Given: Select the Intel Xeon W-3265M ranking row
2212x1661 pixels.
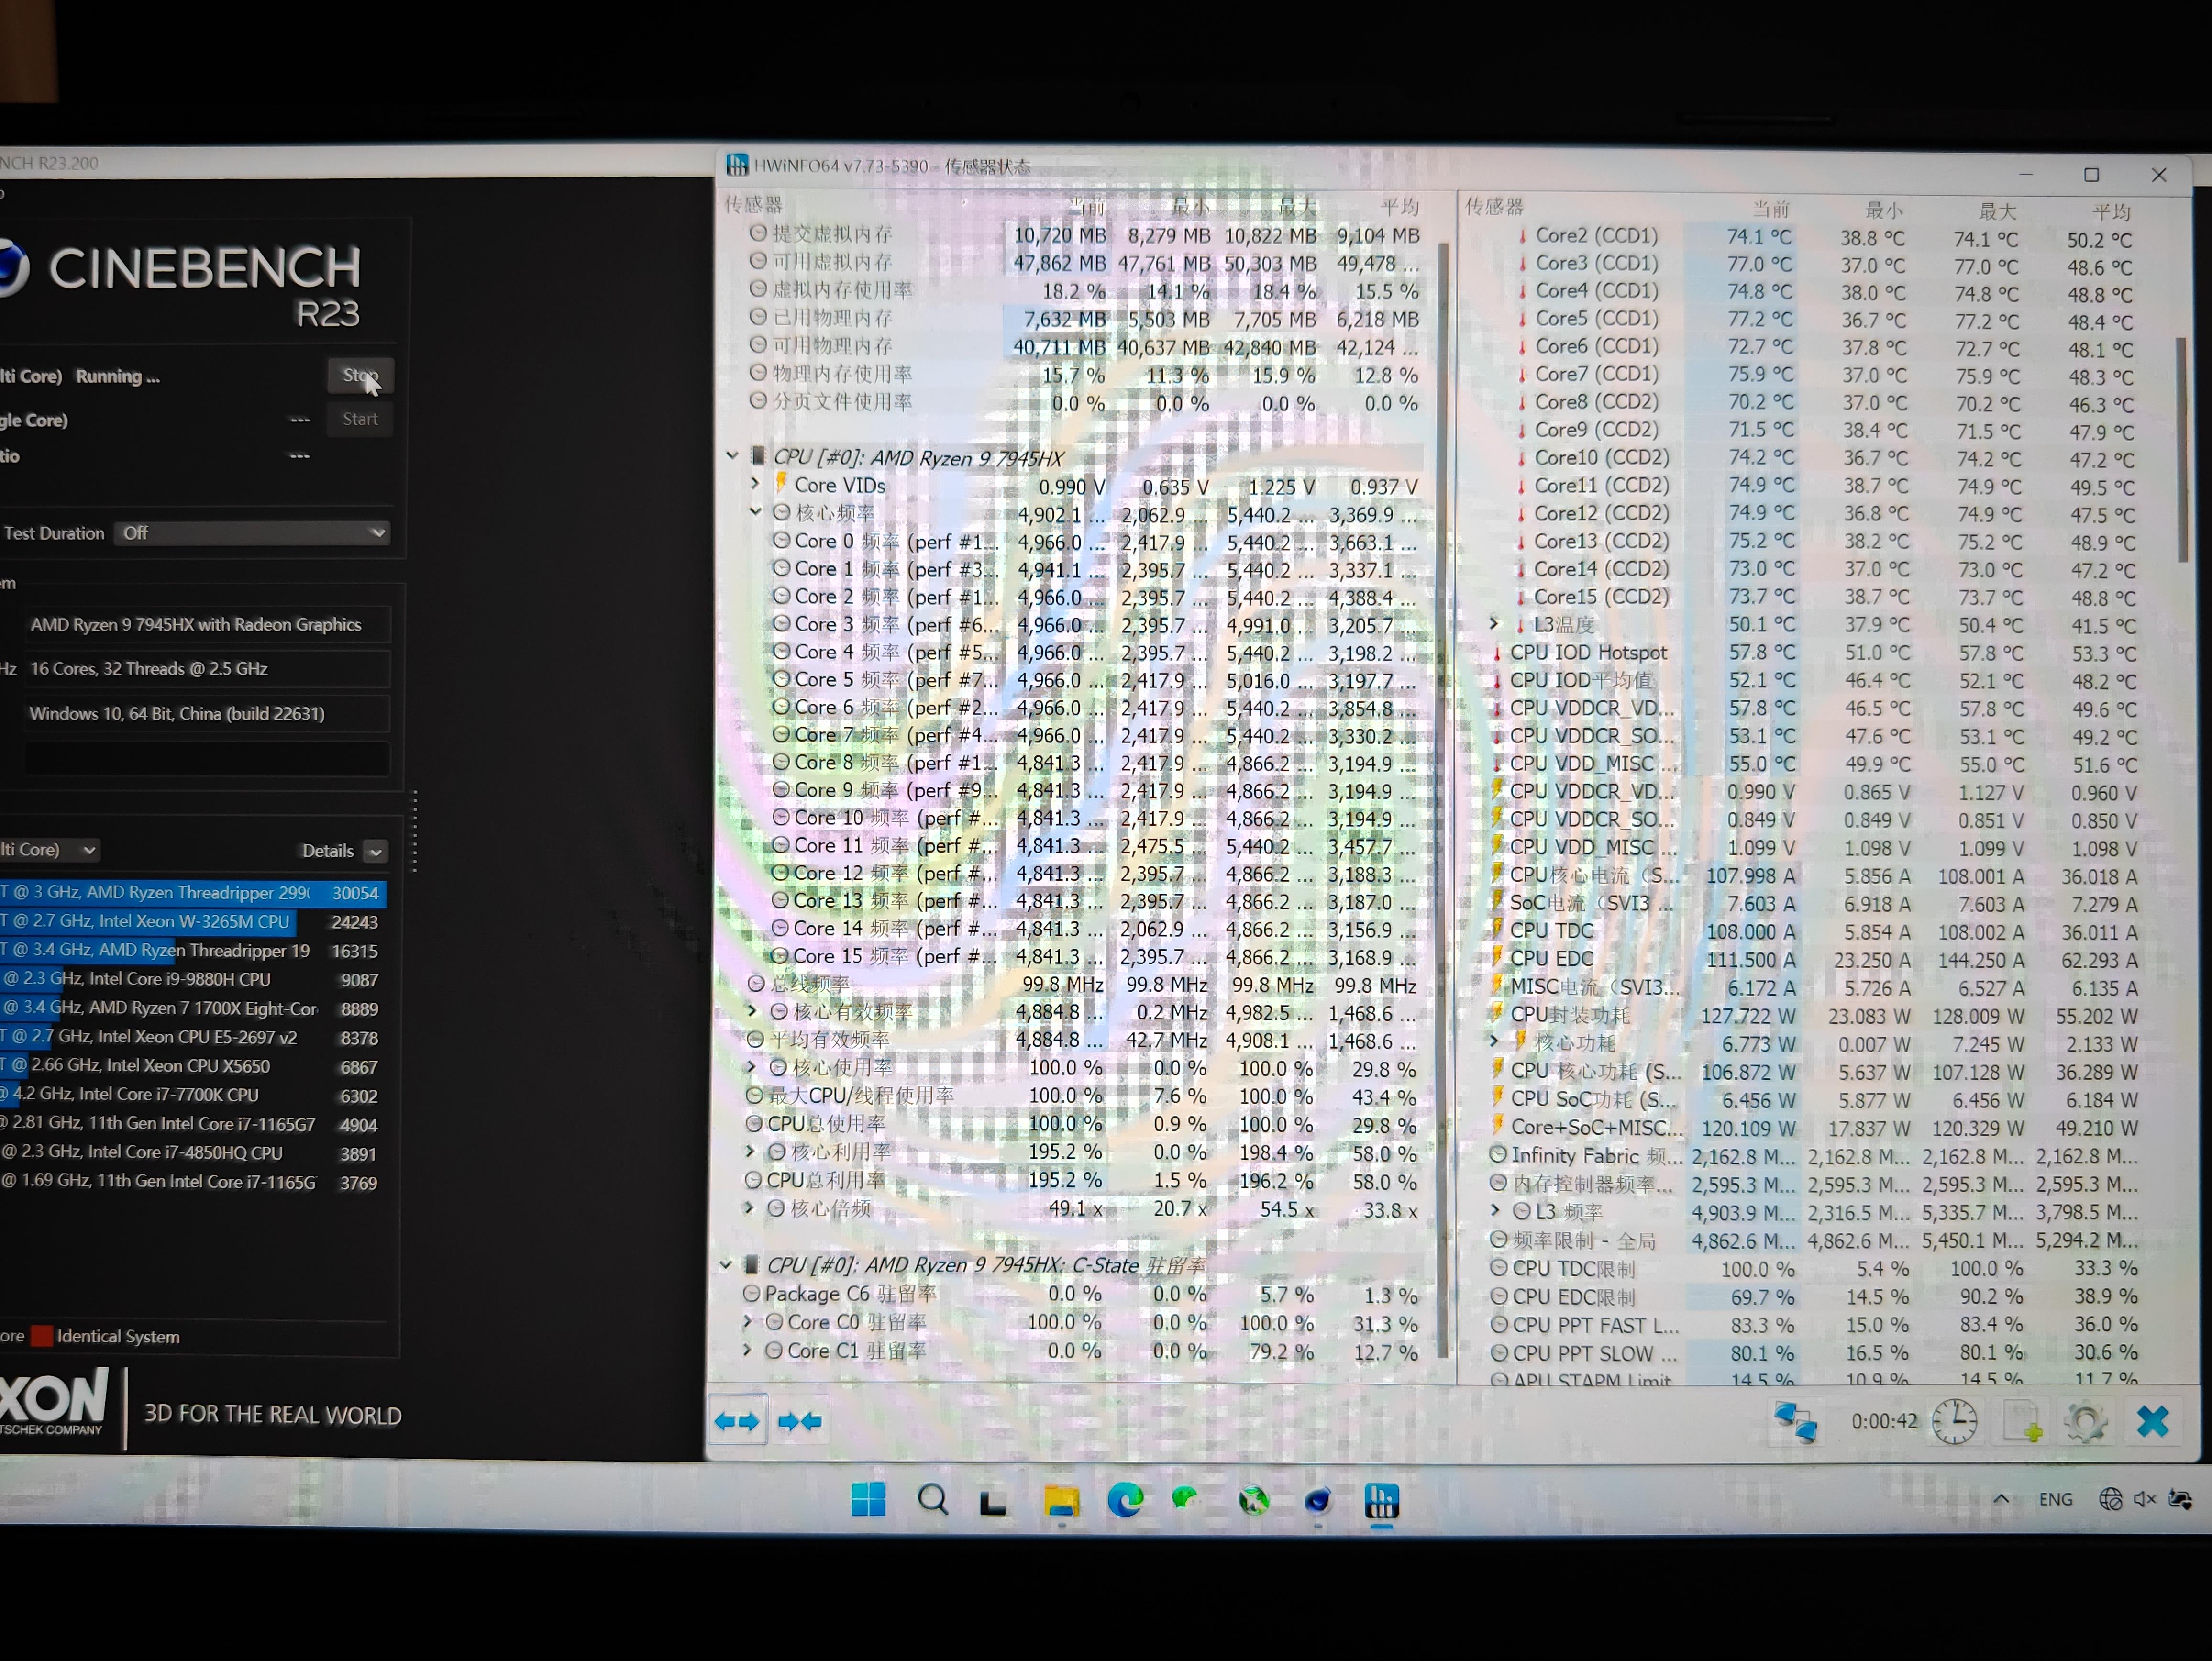Looking at the screenshot, I should (193, 922).
